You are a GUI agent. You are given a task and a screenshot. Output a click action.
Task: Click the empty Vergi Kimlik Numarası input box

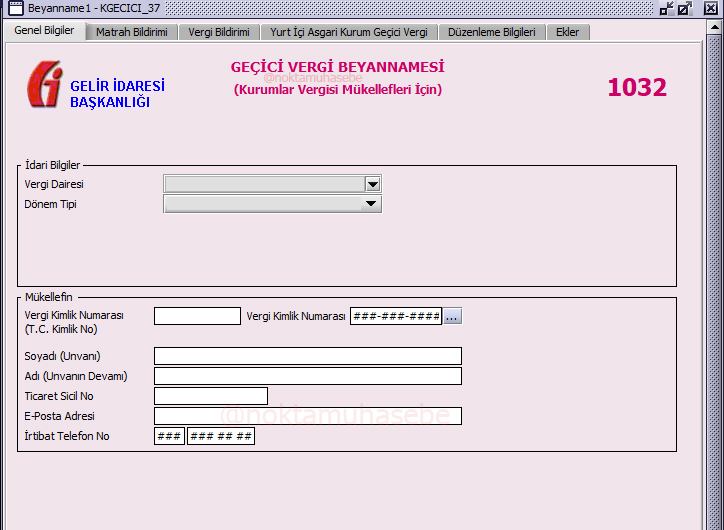click(197, 316)
